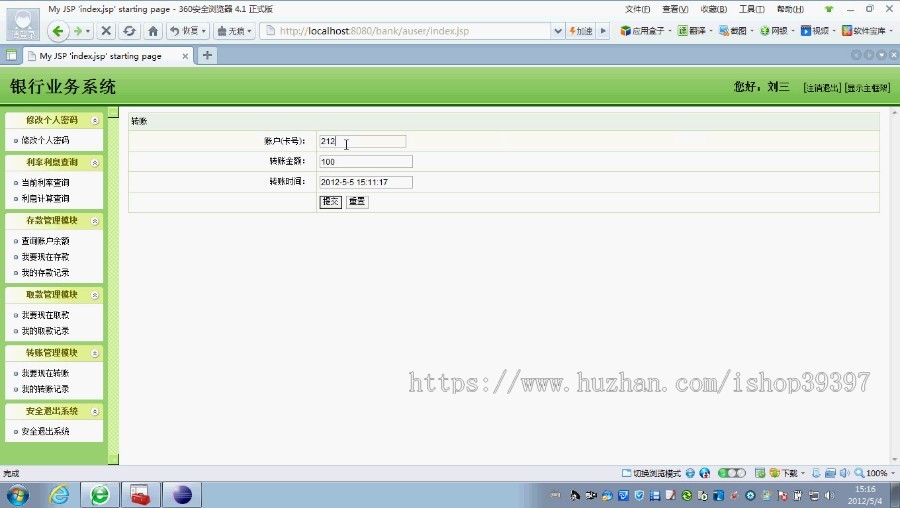Open the 查询账户余额 link
Image resolution: width=900 pixels, height=508 pixels.
(45, 241)
